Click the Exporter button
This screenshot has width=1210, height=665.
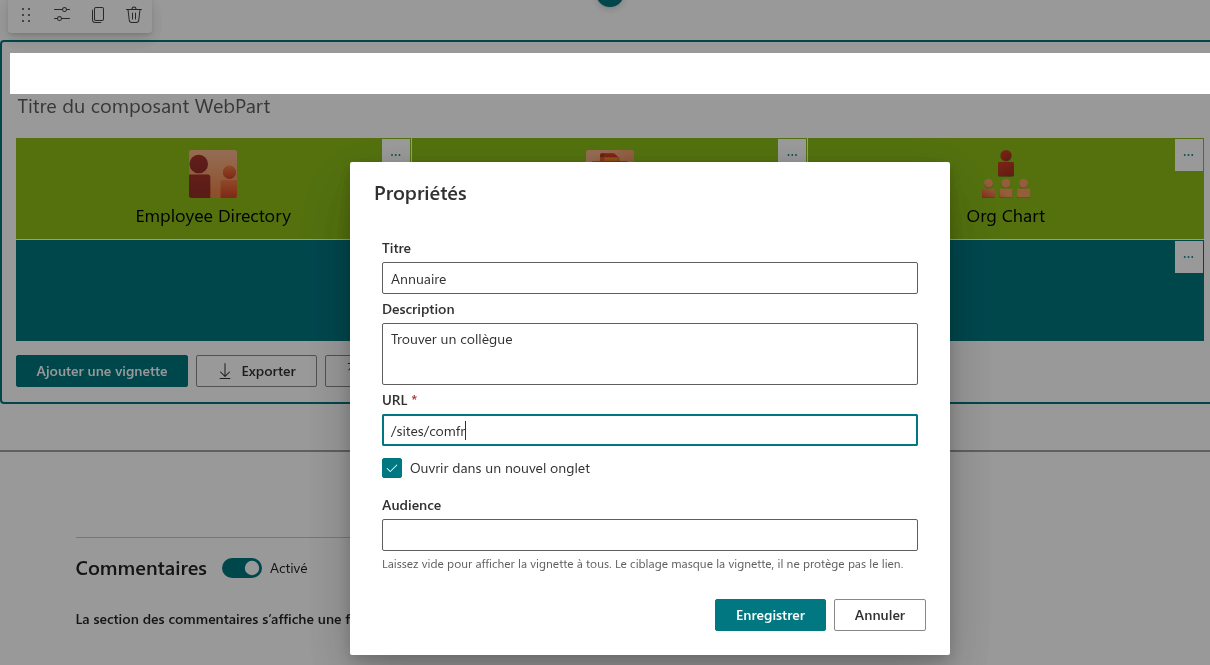click(x=256, y=371)
